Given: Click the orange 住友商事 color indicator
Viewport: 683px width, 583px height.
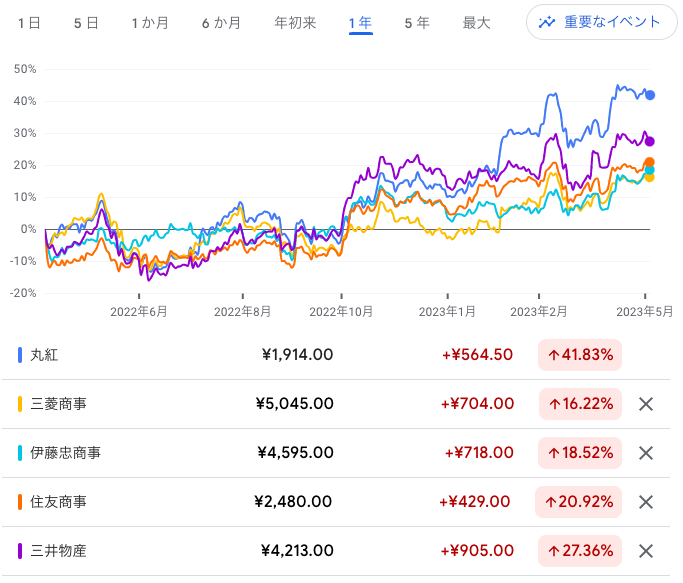Looking at the screenshot, I should pos(20,502).
